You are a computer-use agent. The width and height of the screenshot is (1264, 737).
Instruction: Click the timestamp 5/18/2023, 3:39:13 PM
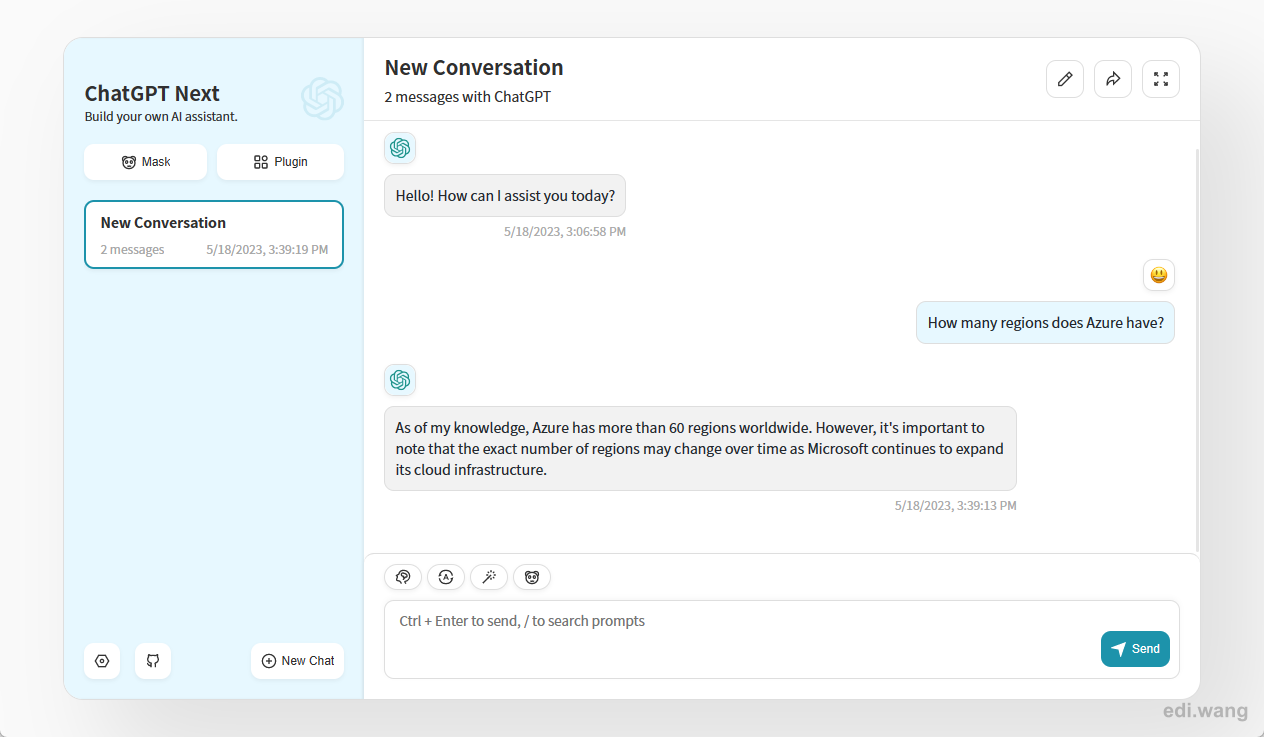[955, 506]
